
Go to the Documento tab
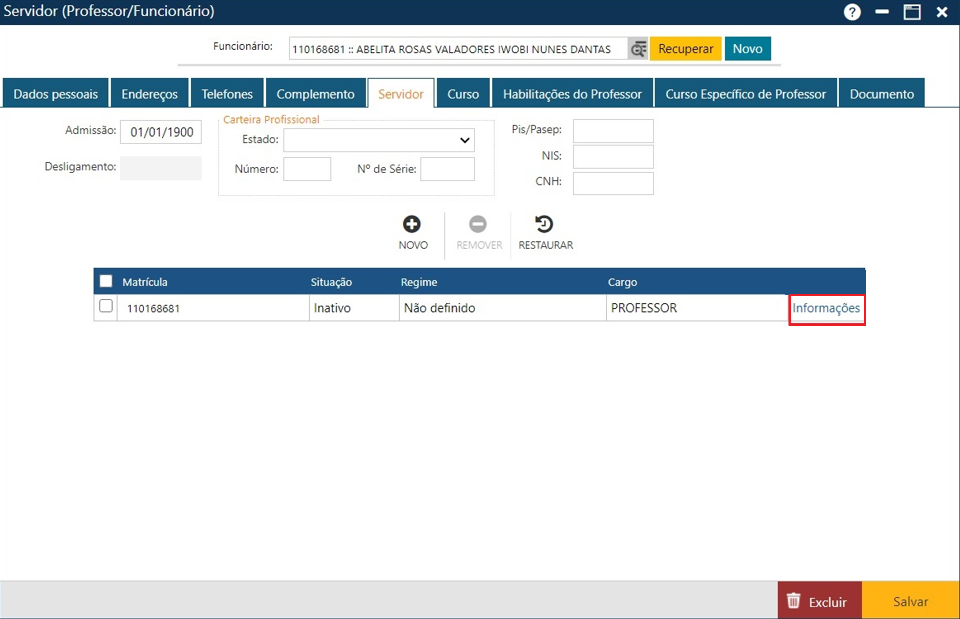881,94
